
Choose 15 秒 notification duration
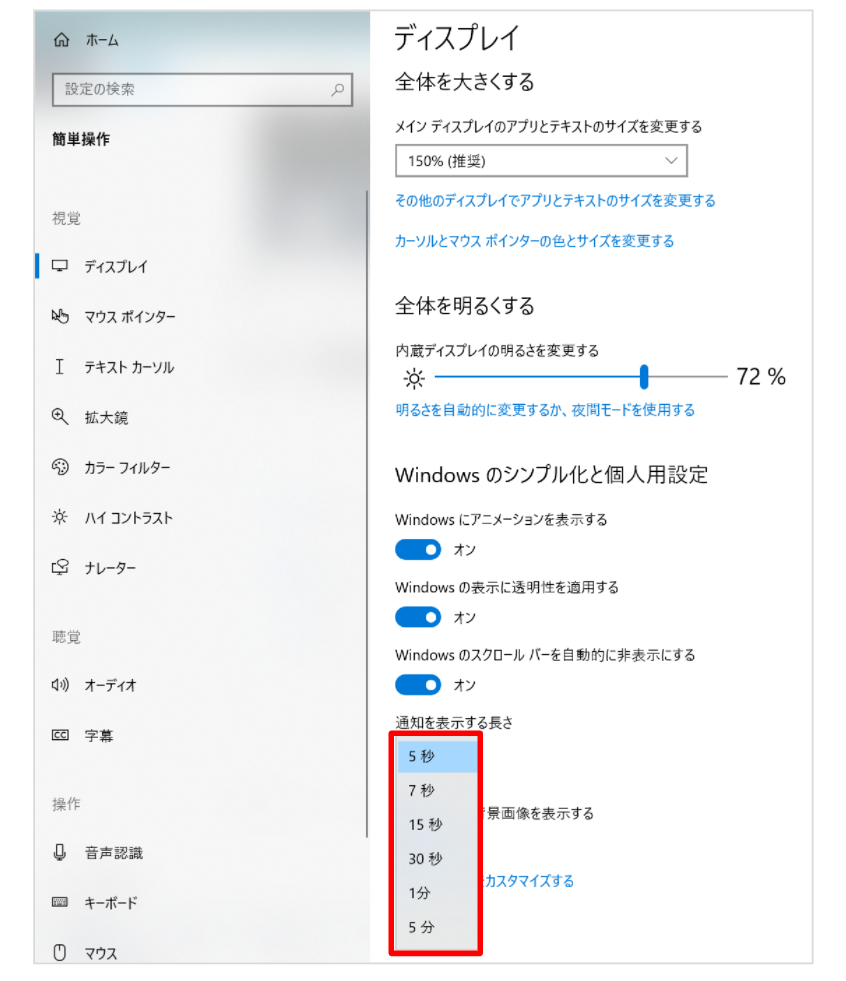tap(437, 825)
